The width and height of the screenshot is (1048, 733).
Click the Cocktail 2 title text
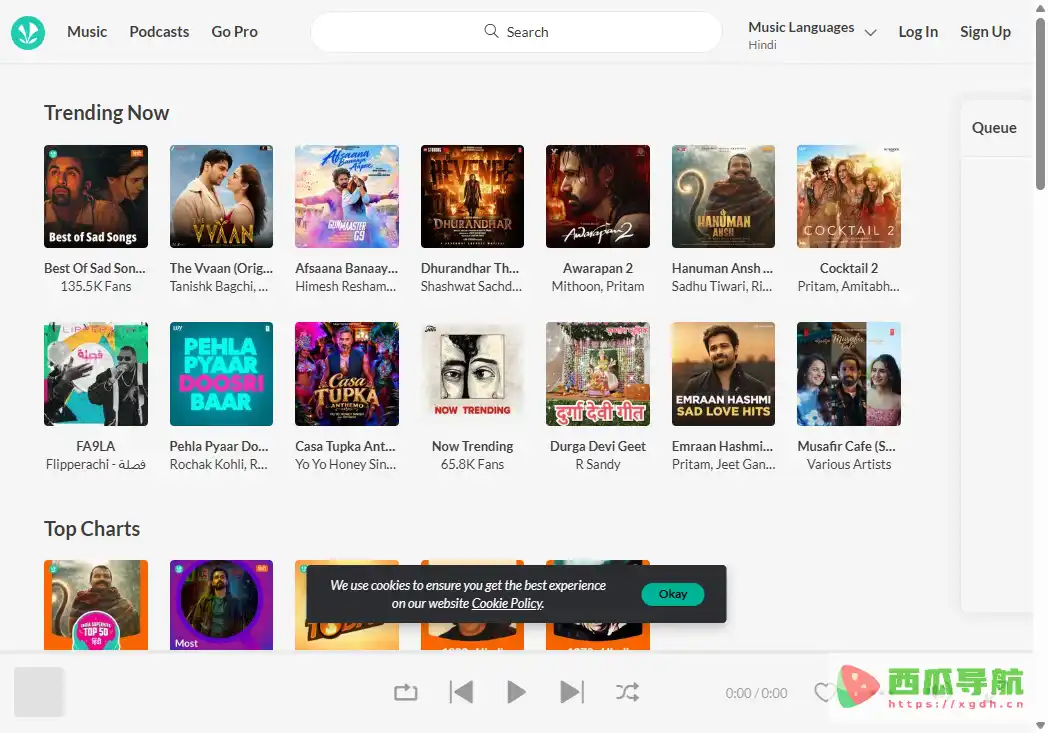(849, 268)
